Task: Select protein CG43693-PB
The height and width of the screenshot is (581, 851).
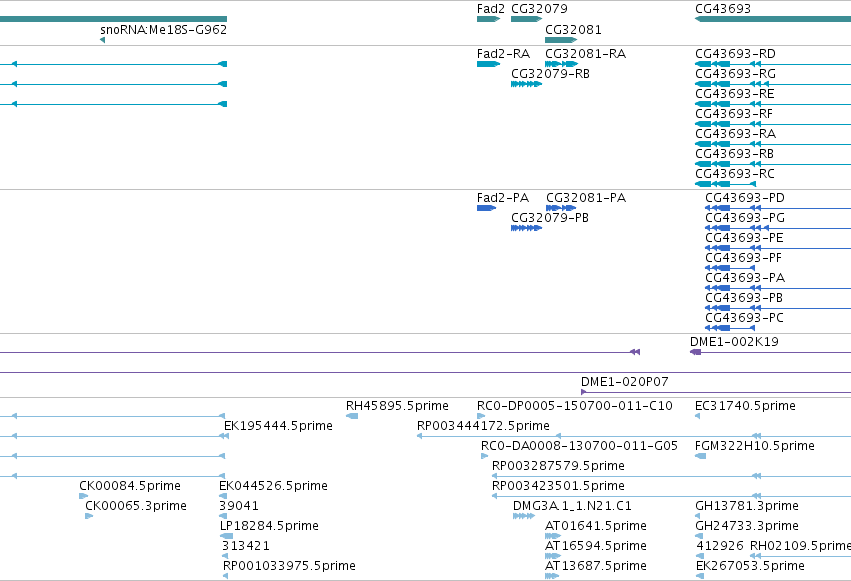Action: (x=778, y=308)
